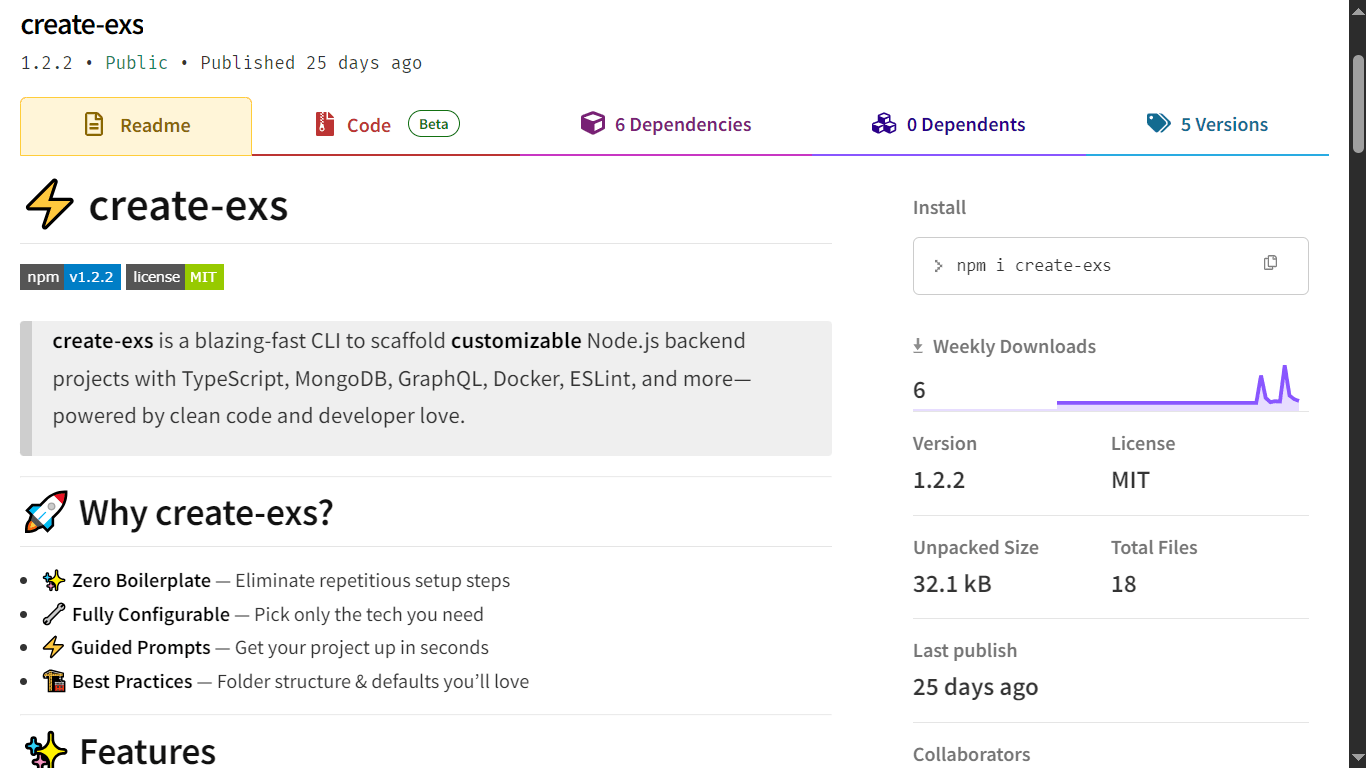The image size is (1366, 768).
Task: Click the terminal prompt symbol in install box
Action: coord(938,266)
